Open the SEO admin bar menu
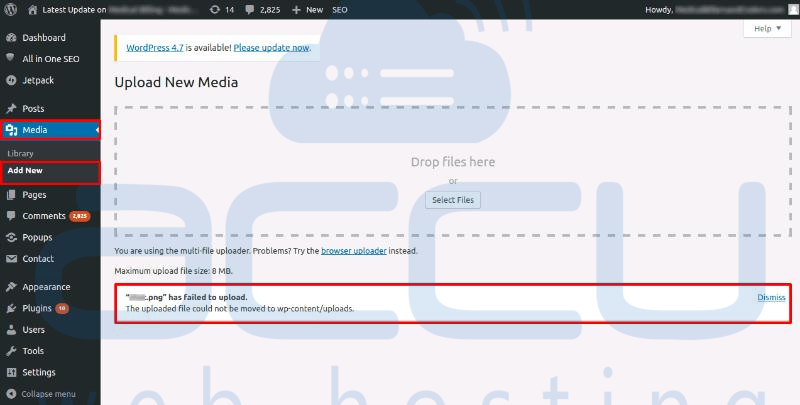 pos(340,10)
